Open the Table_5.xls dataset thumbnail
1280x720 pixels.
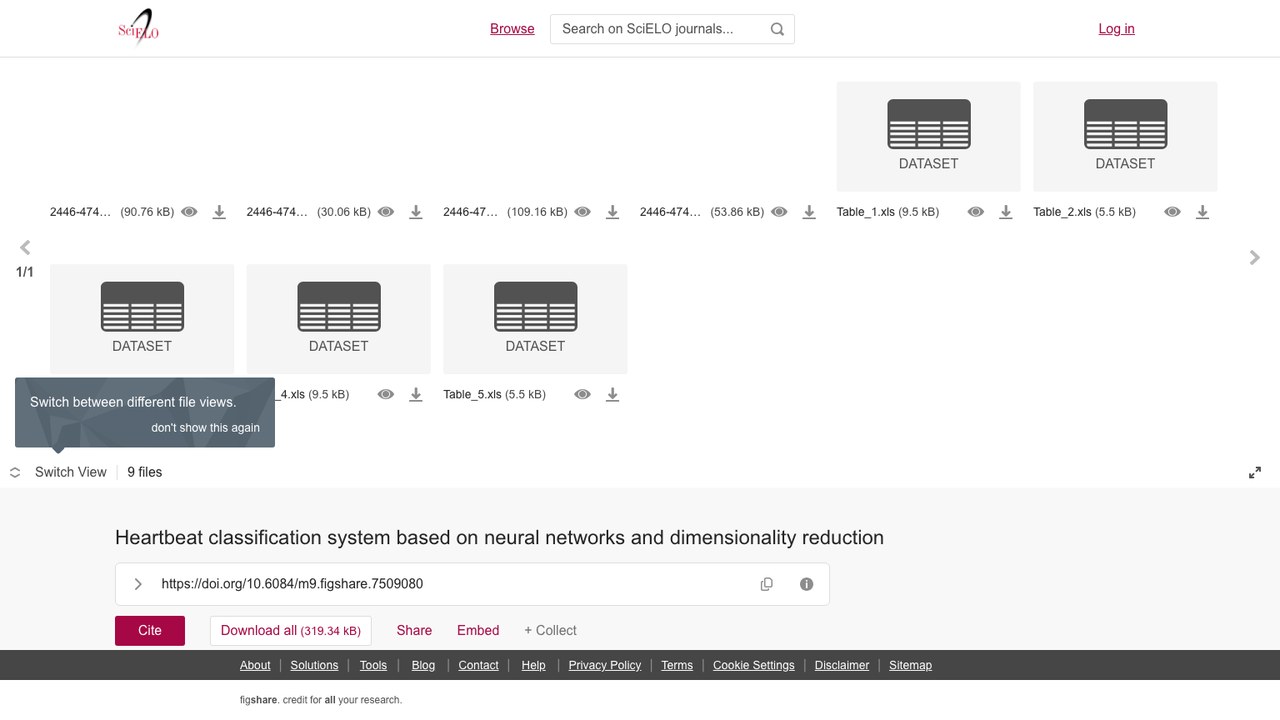[535, 319]
